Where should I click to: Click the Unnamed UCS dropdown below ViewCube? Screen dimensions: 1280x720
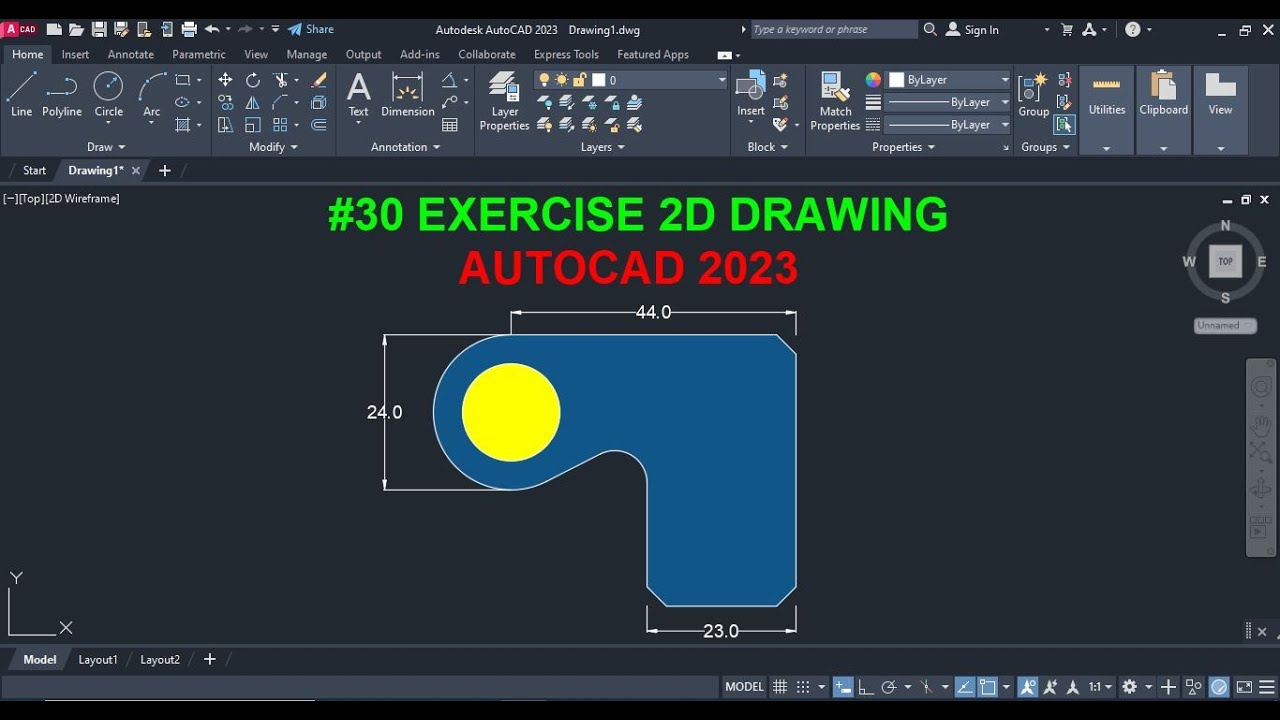[1225, 326]
